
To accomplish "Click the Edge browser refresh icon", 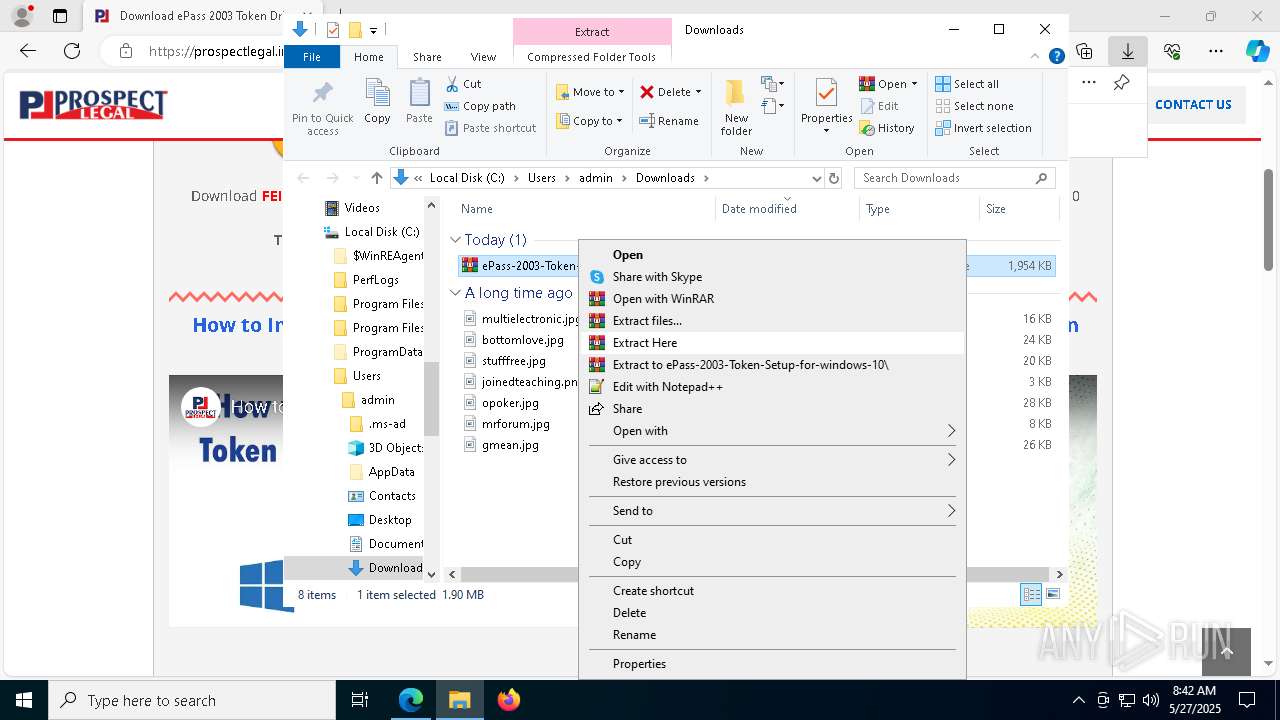I will pos(71,51).
